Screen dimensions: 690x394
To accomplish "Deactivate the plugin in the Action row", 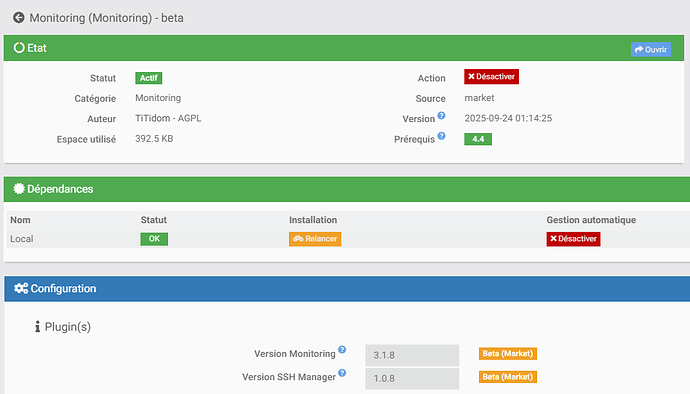I will point(491,77).
